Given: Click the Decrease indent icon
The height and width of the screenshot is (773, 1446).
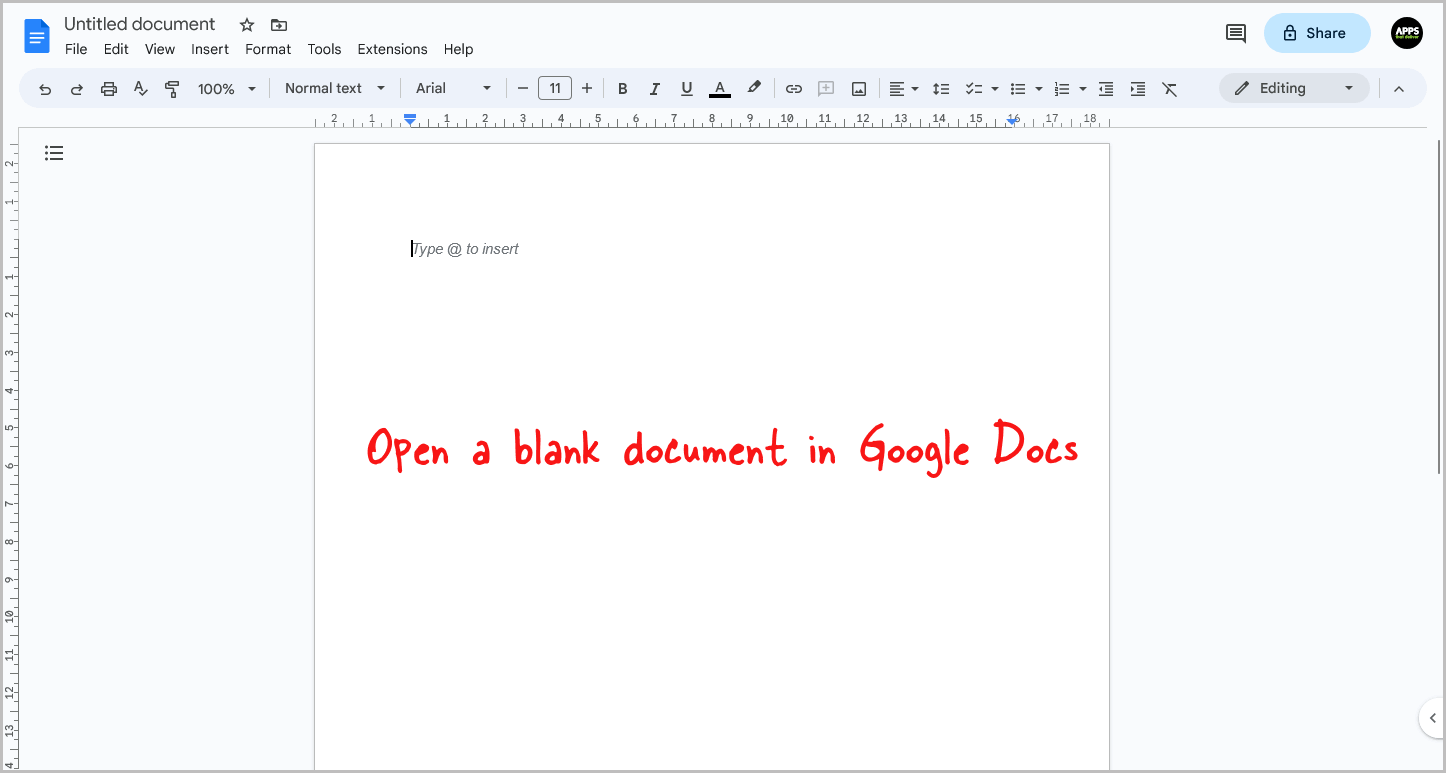Looking at the screenshot, I should 1106,89.
